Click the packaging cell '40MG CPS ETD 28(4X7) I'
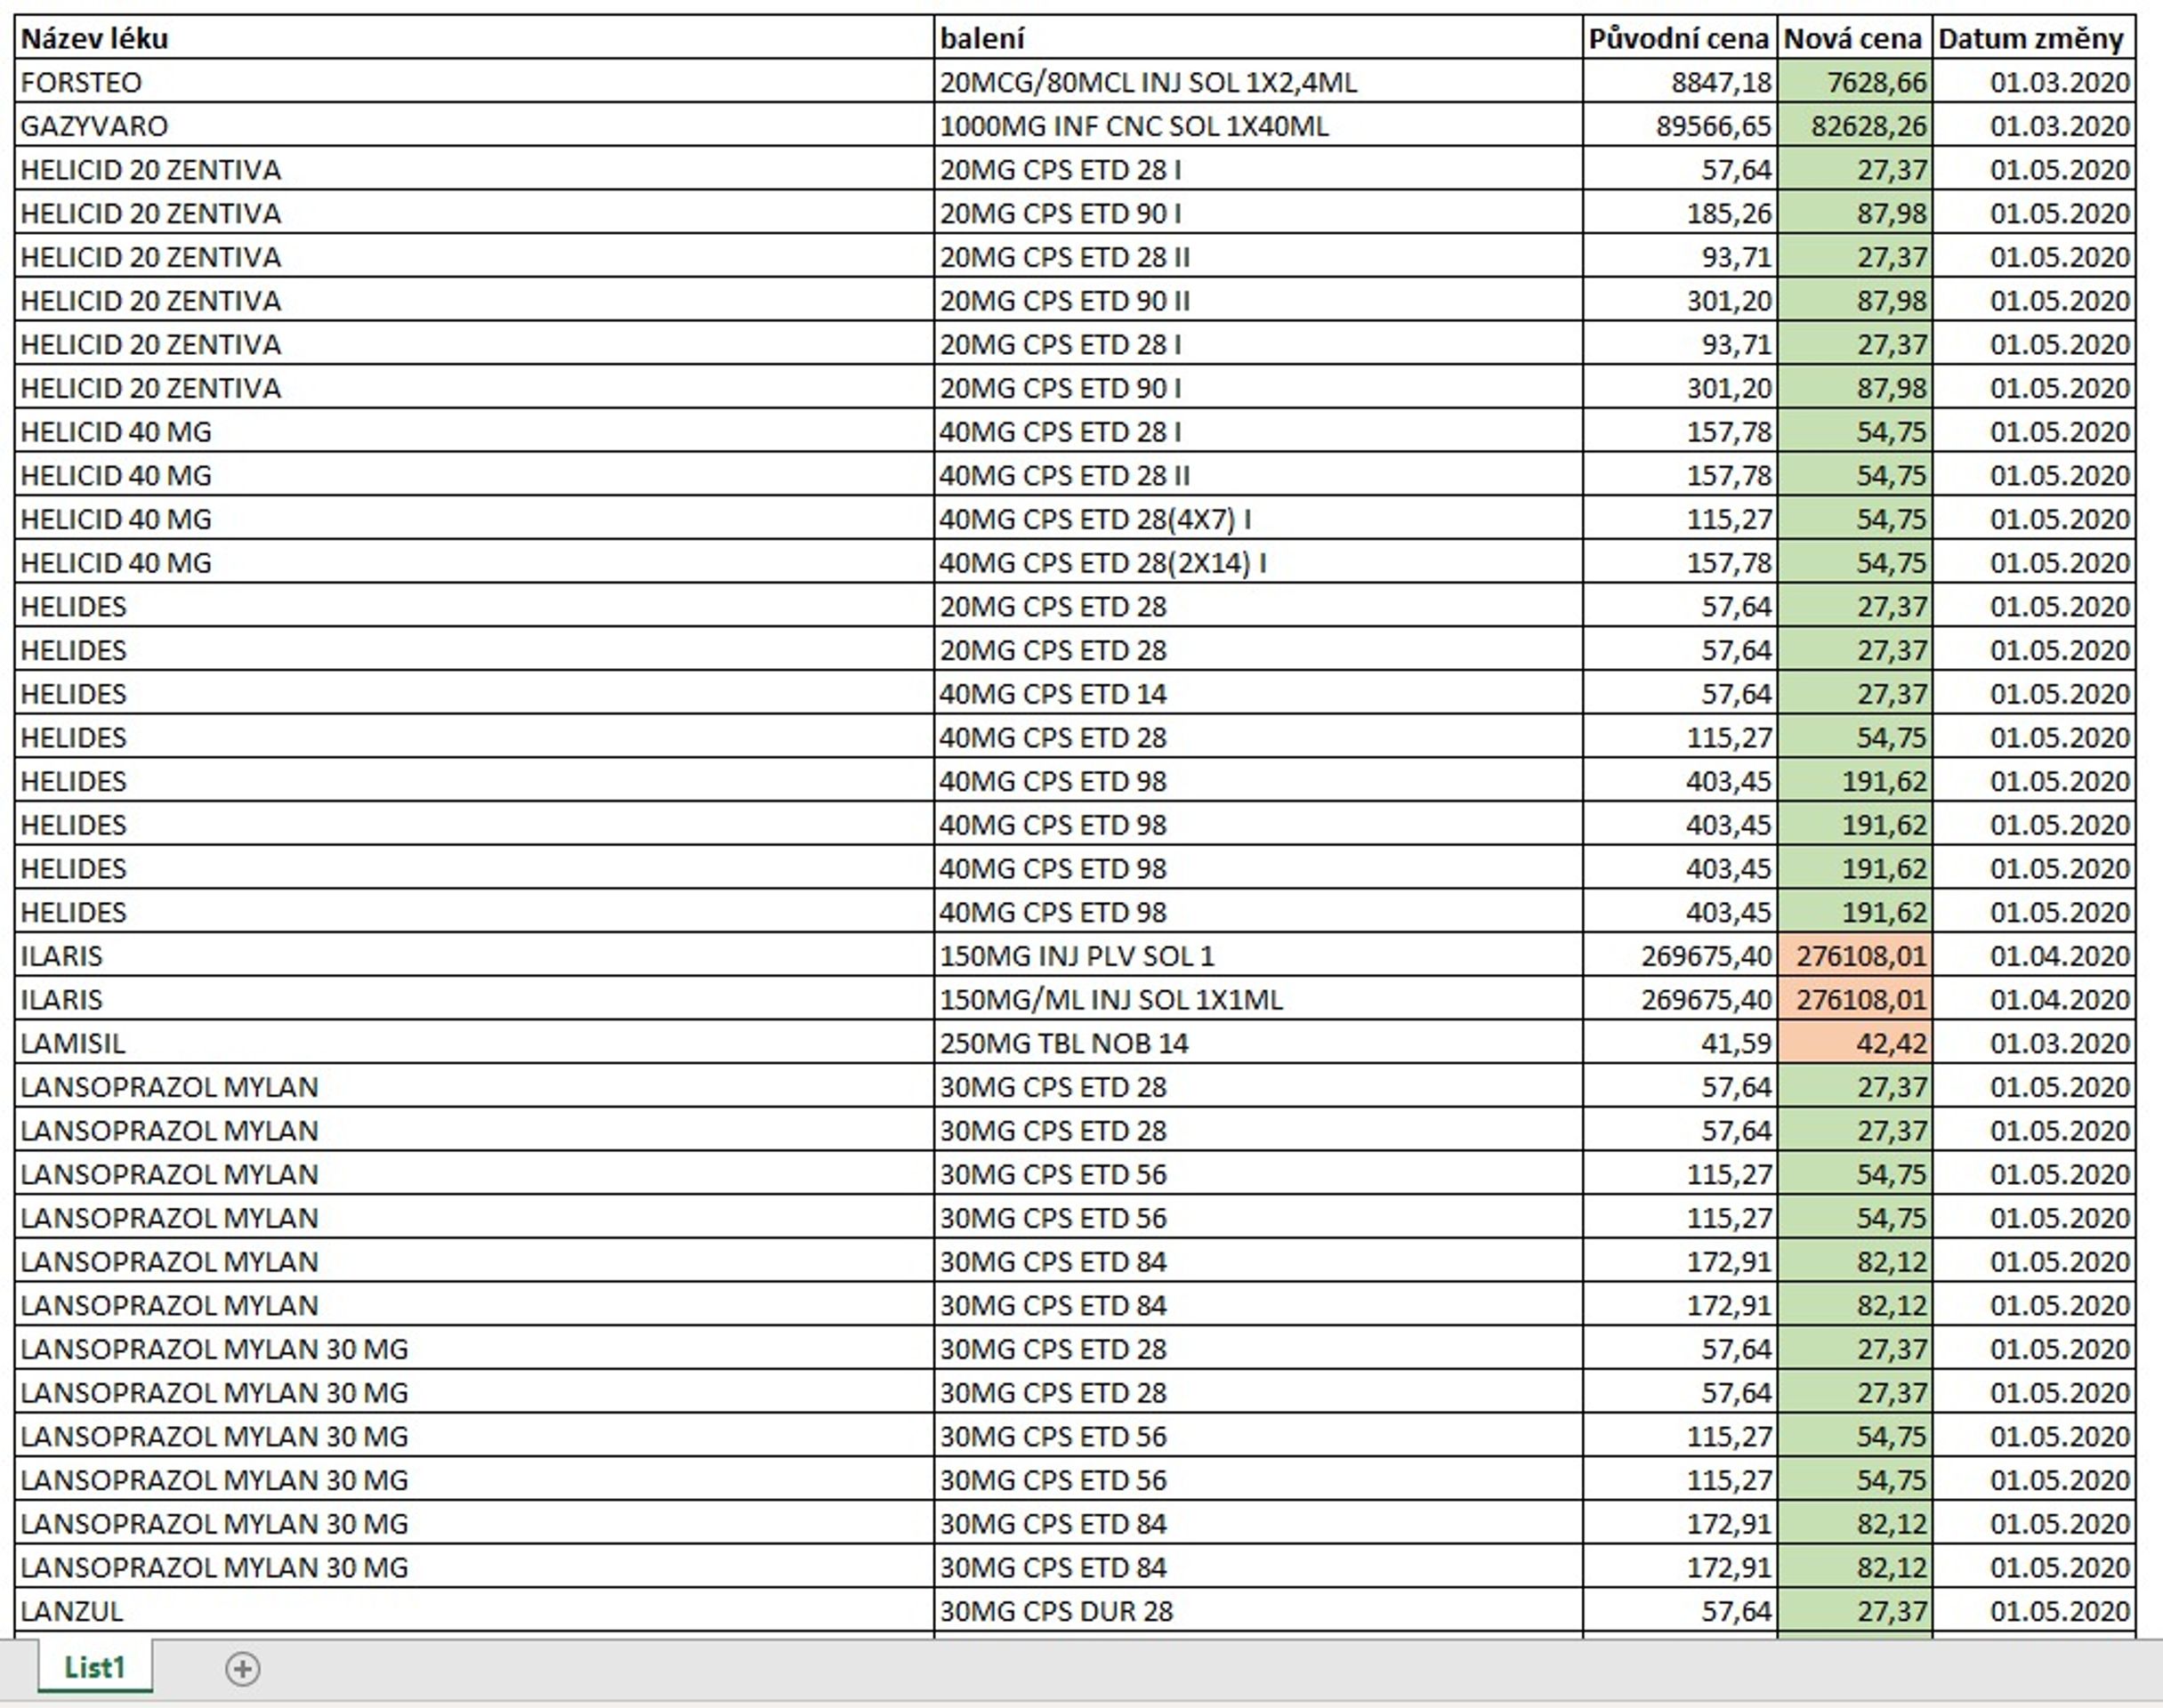Screen dimensions: 2163x1708 (1258, 519)
